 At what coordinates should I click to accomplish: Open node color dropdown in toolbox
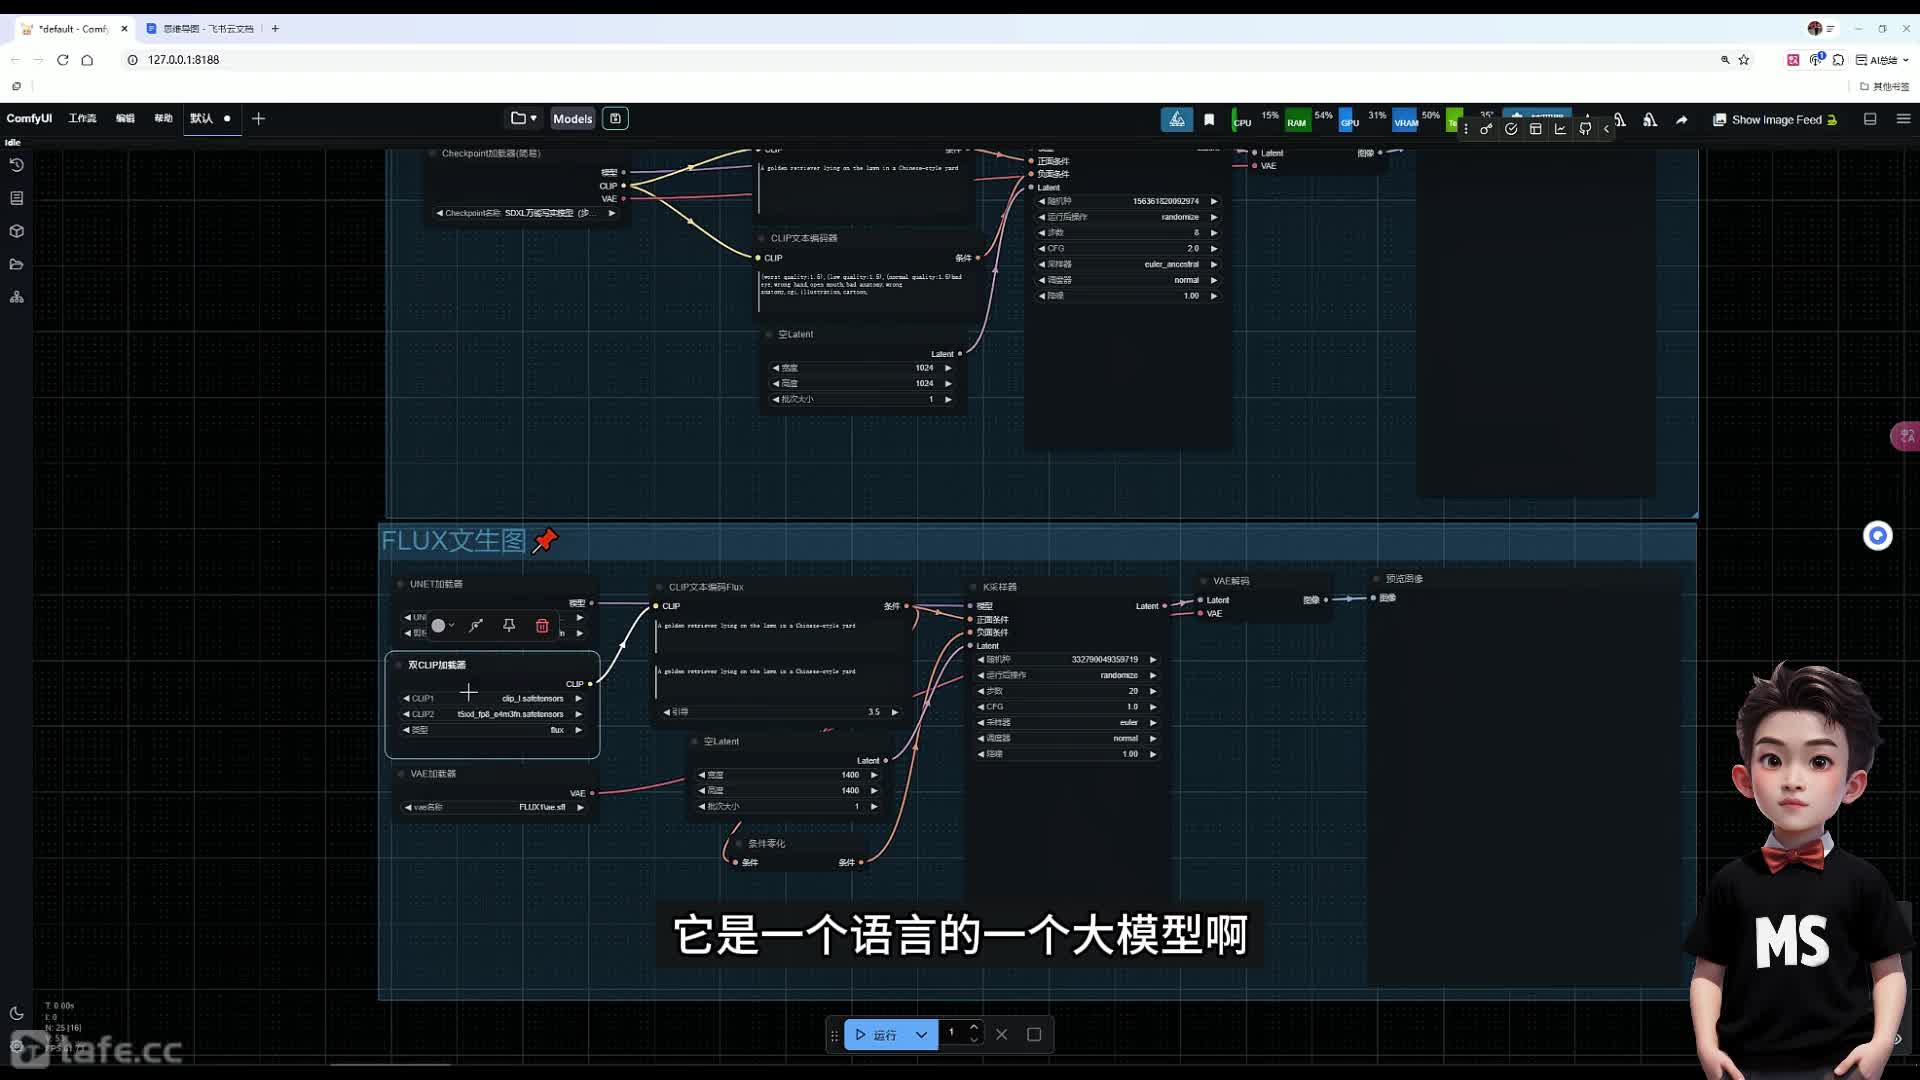(442, 625)
